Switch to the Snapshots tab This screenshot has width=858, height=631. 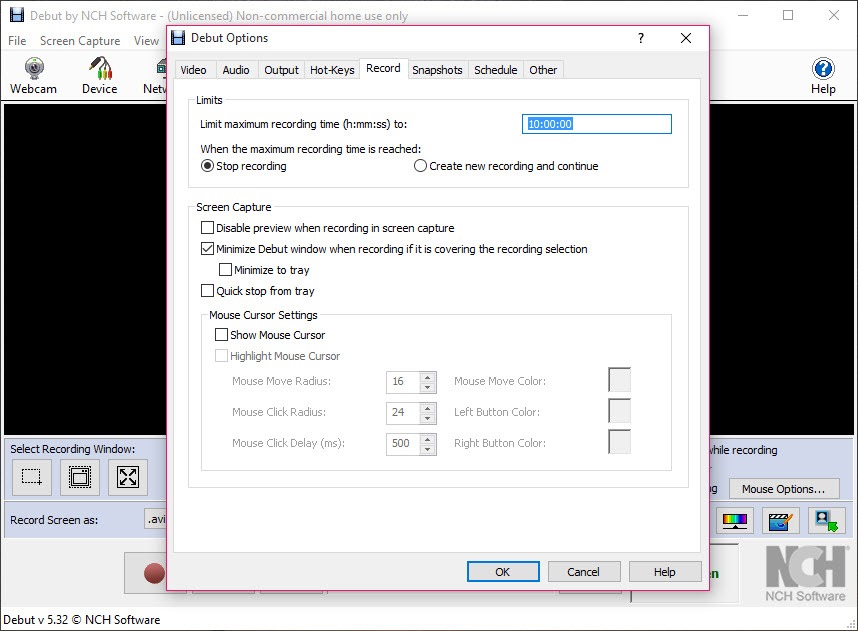point(437,70)
